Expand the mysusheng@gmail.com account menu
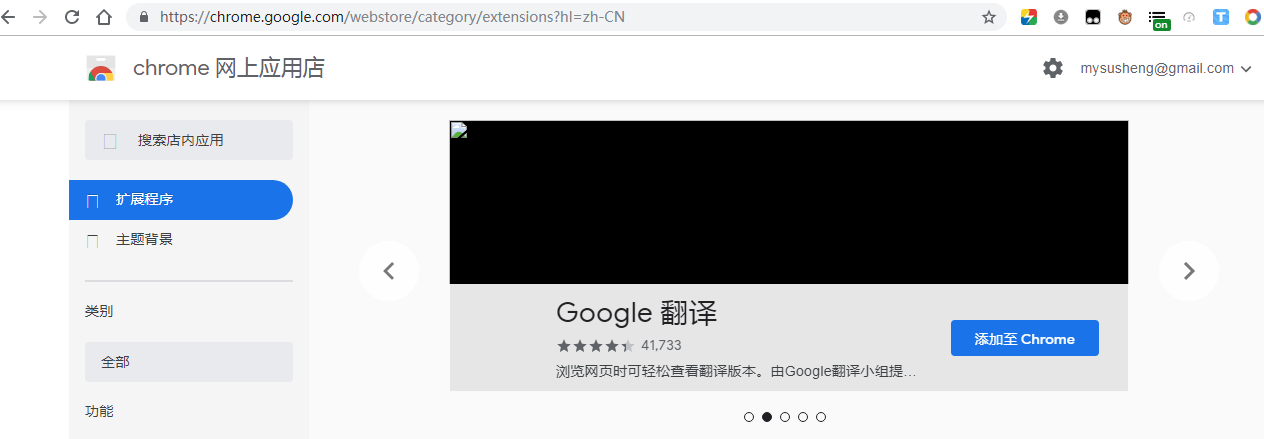 tap(1166, 69)
